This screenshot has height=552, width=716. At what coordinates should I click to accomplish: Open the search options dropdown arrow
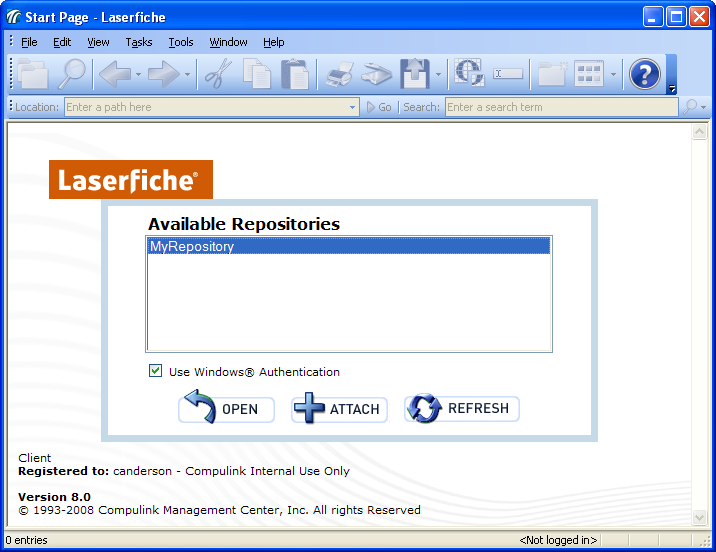pos(704,107)
